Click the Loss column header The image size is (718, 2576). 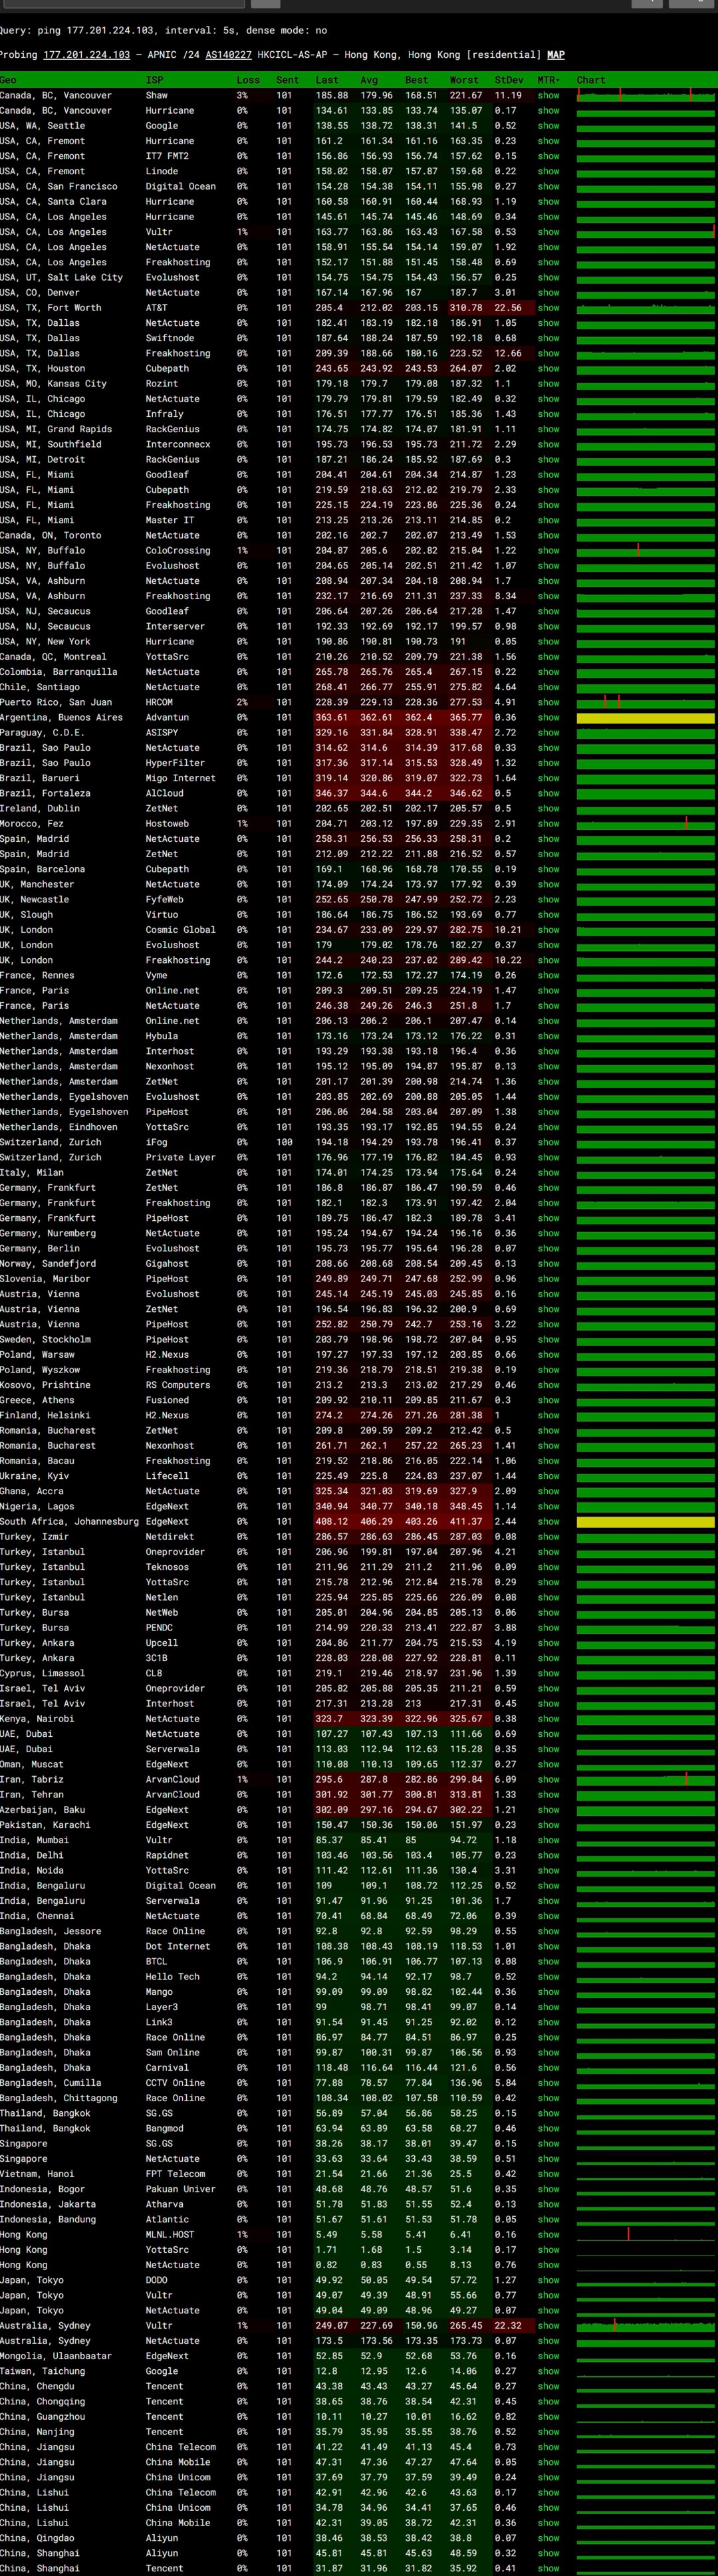tap(248, 80)
